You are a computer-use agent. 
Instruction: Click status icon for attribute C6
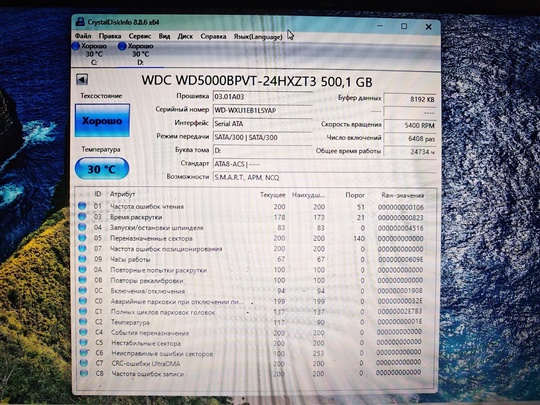84,352
